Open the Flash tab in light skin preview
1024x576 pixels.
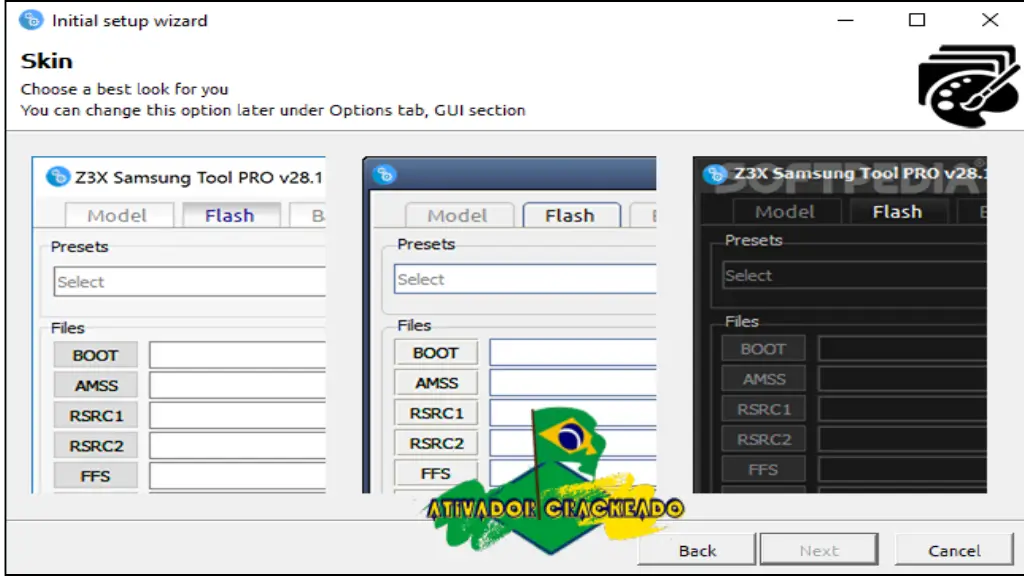[230, 215]
